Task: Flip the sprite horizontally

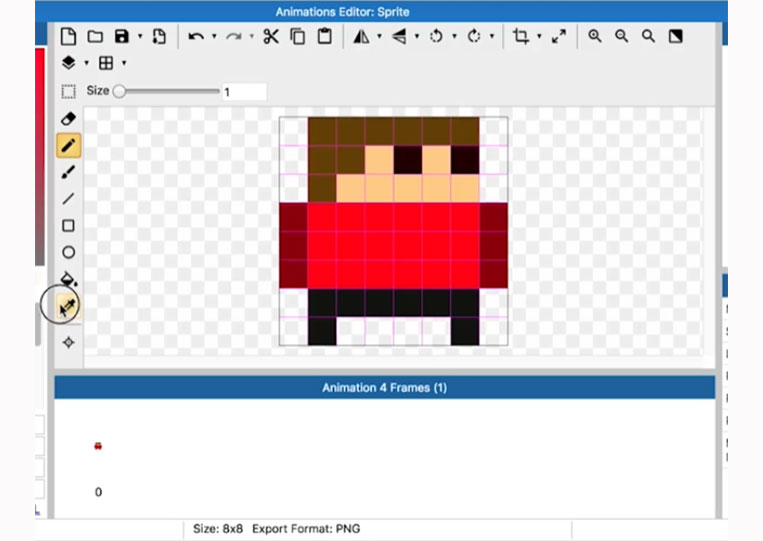Action: [361, 36]
